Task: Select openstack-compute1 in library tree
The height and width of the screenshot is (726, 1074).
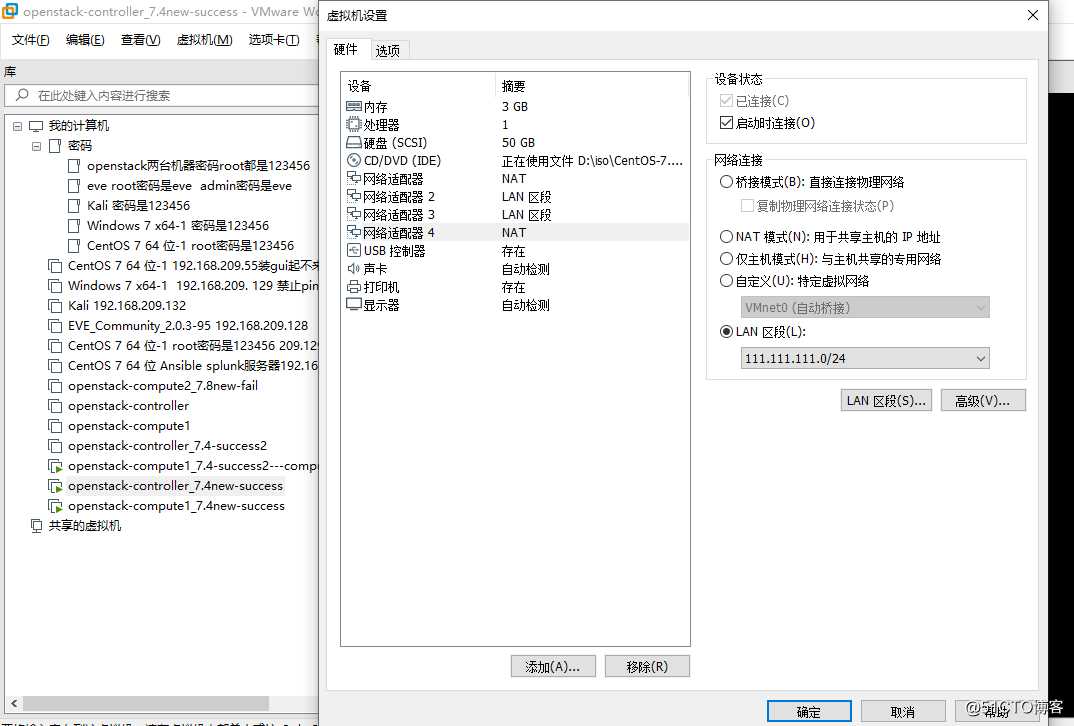Action: 129,426
